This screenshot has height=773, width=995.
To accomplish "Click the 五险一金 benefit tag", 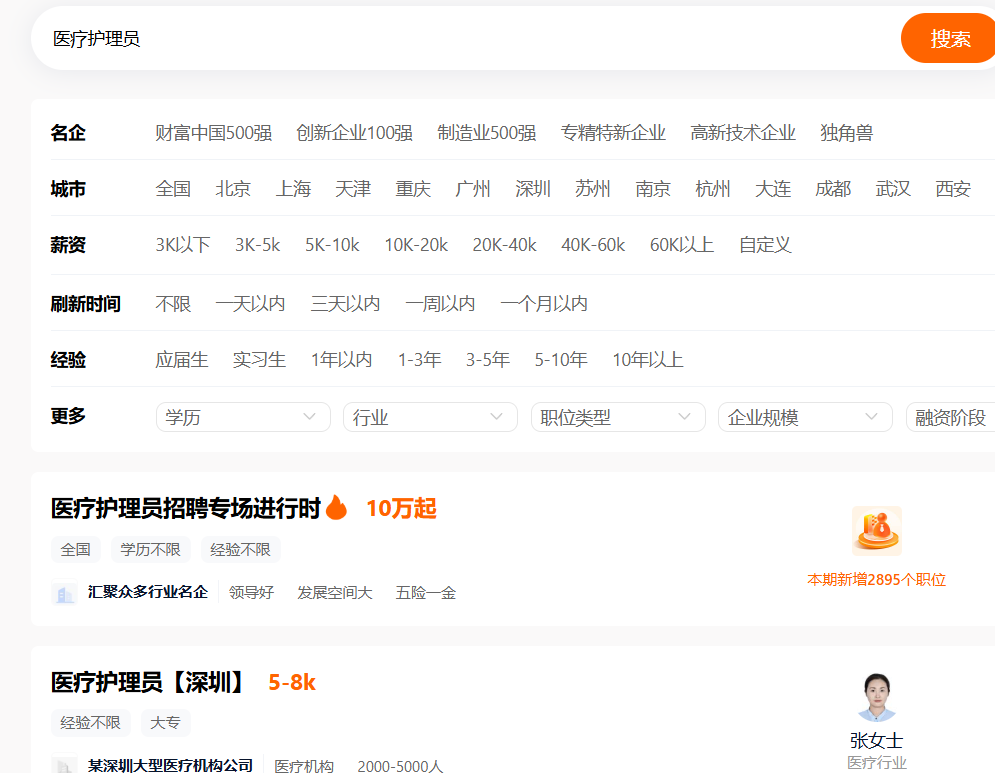I will (426, 593).
